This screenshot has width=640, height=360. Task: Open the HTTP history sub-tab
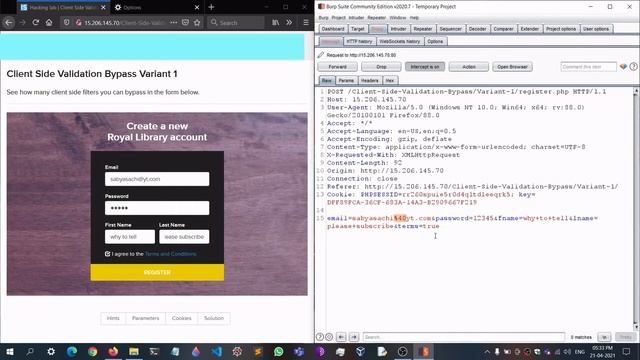(359, 41)
